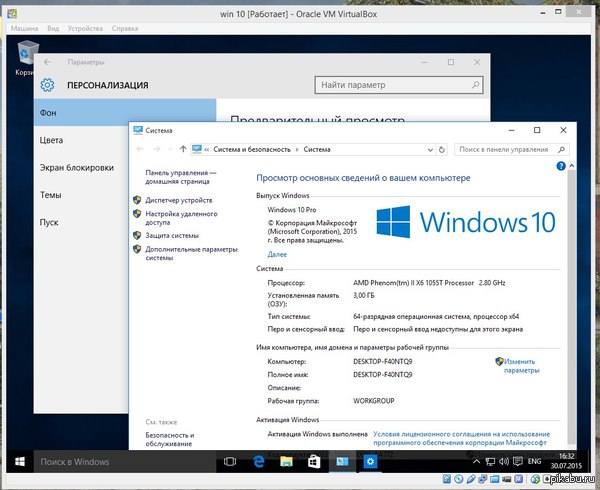
Task: Show hidden tray icons chevron
Action: (476, 462)
